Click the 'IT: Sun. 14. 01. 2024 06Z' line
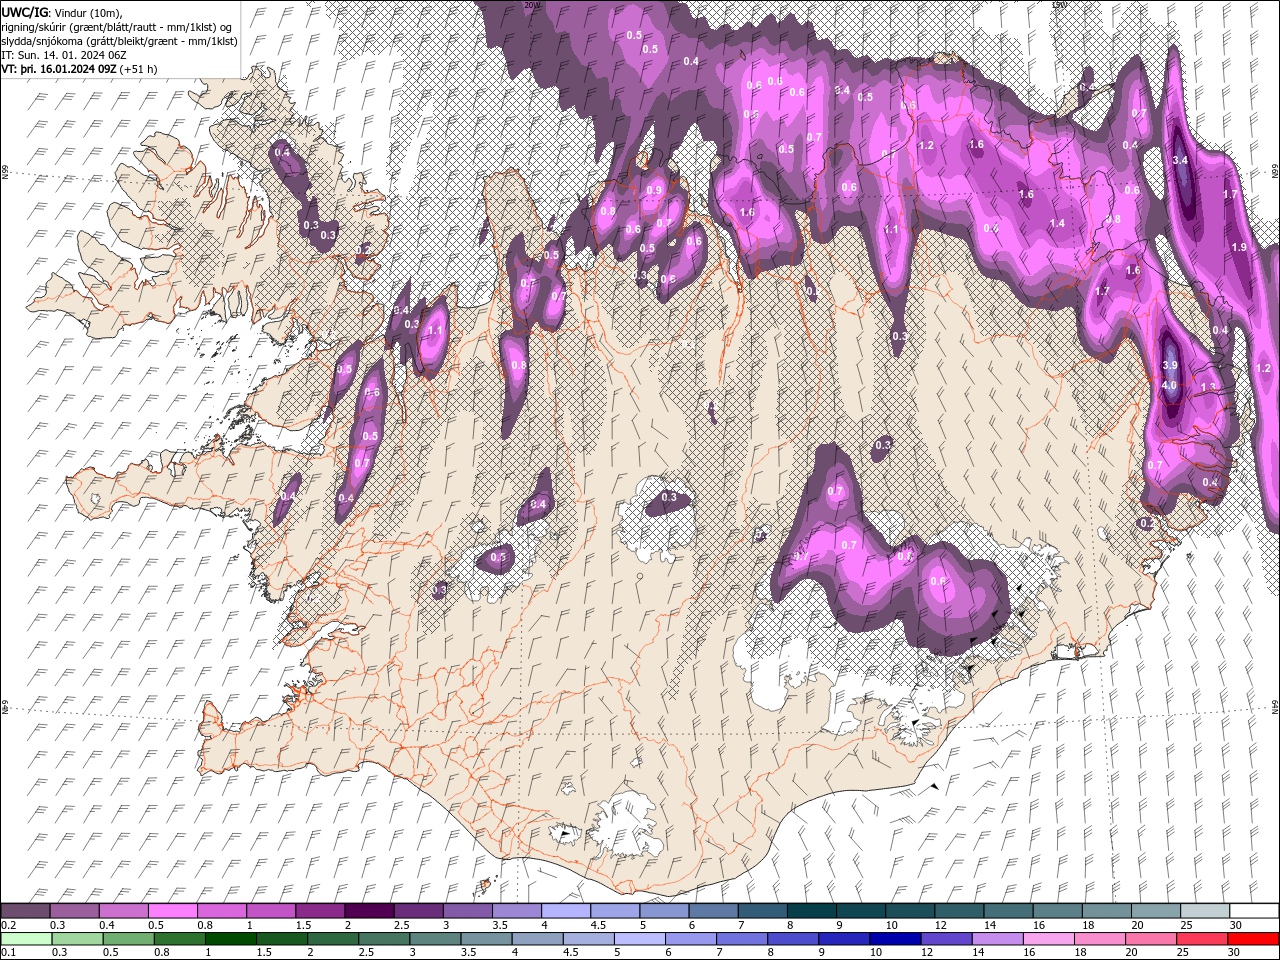 [x=64, y=55]
